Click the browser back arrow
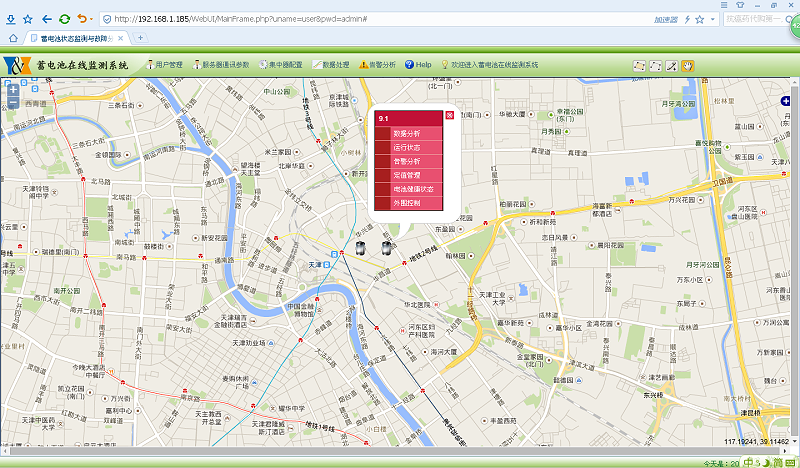Image resolution: width=800 pixels, height=468 pixels. tap(46, 18)
